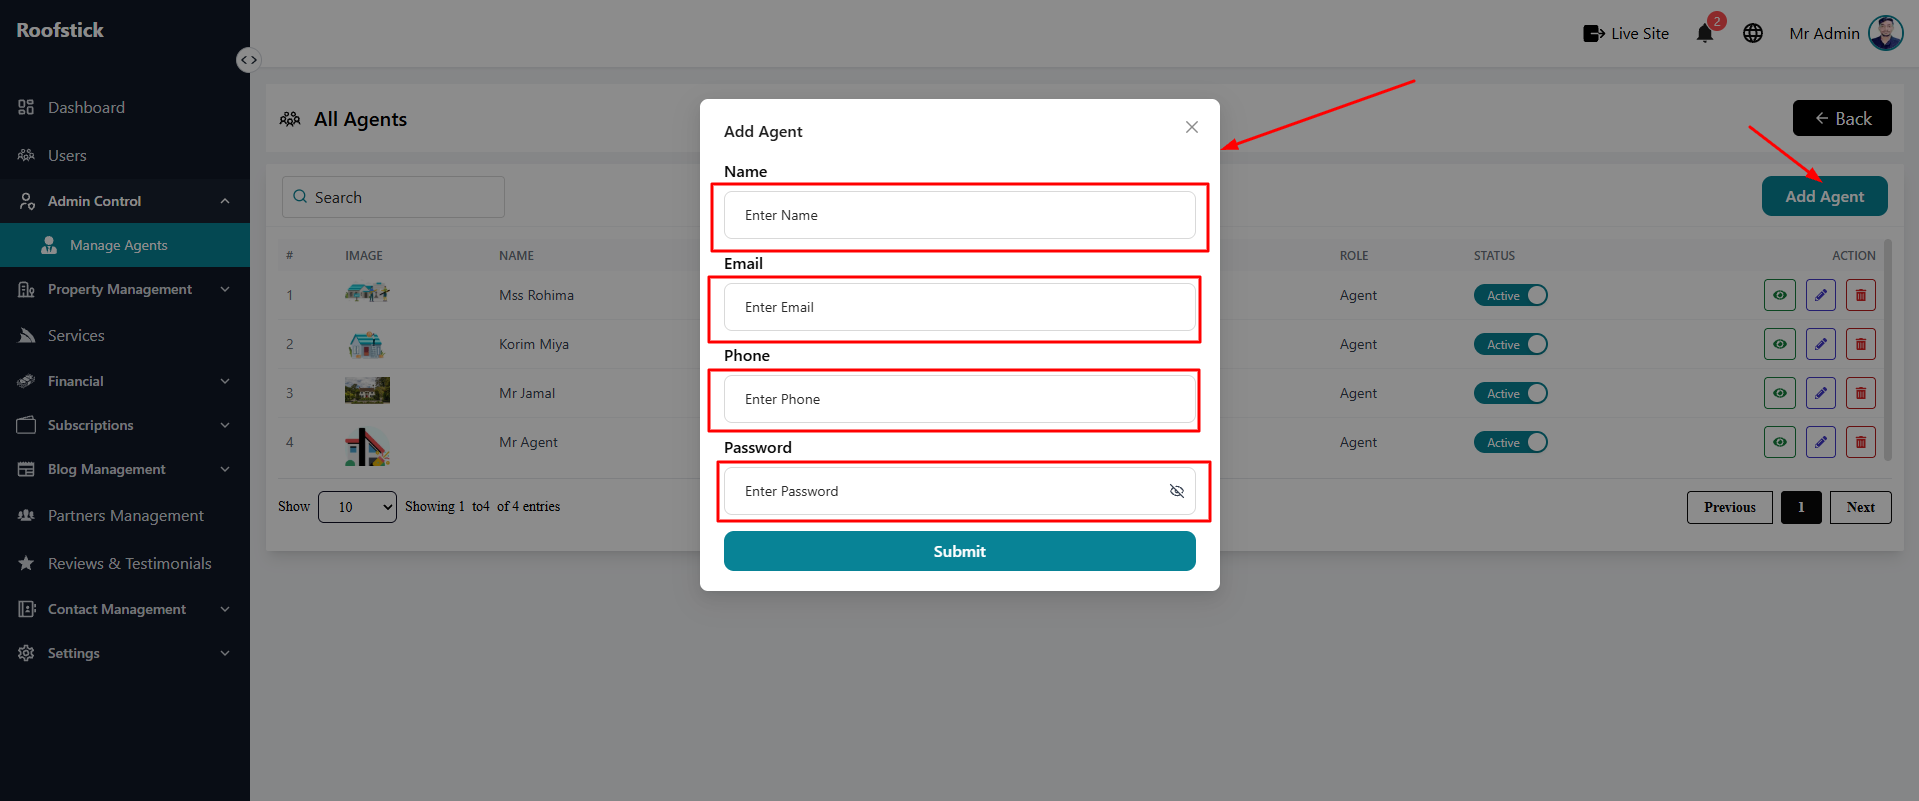The height and width of the screenshot is (801, 1919).
Task: Toggle password visibility eye icon
Action: (1177, 491)
